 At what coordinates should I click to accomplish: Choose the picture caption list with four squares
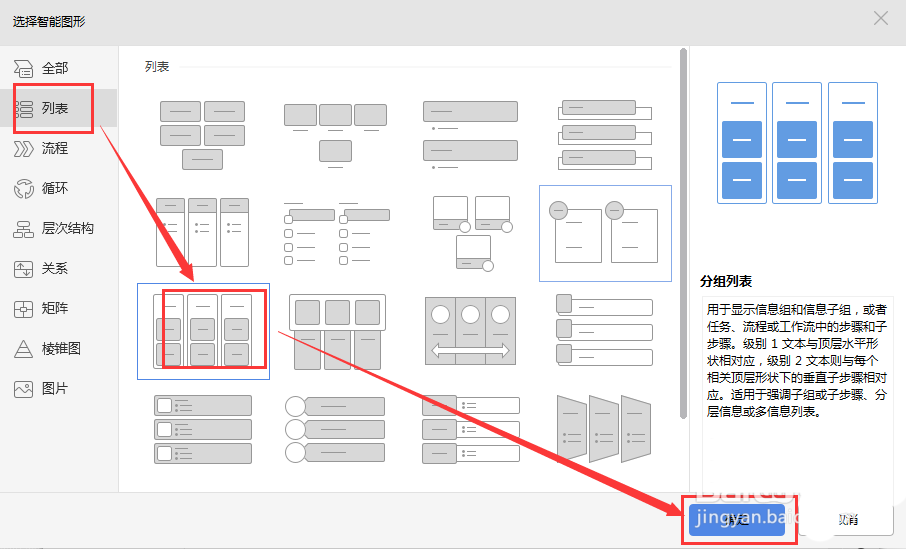click(x=335, y=135)
